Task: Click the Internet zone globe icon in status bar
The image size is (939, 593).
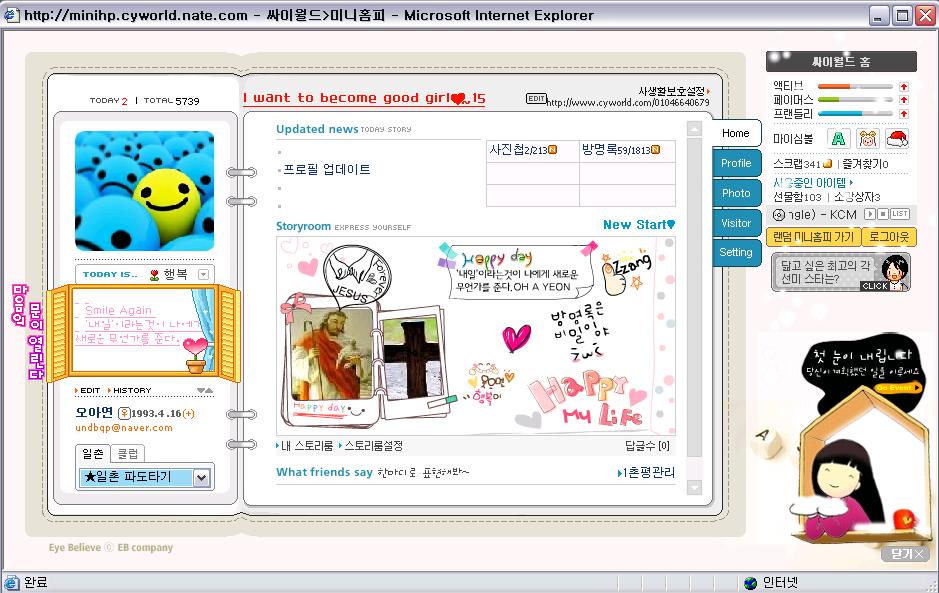Action: (x=750, y=583)
